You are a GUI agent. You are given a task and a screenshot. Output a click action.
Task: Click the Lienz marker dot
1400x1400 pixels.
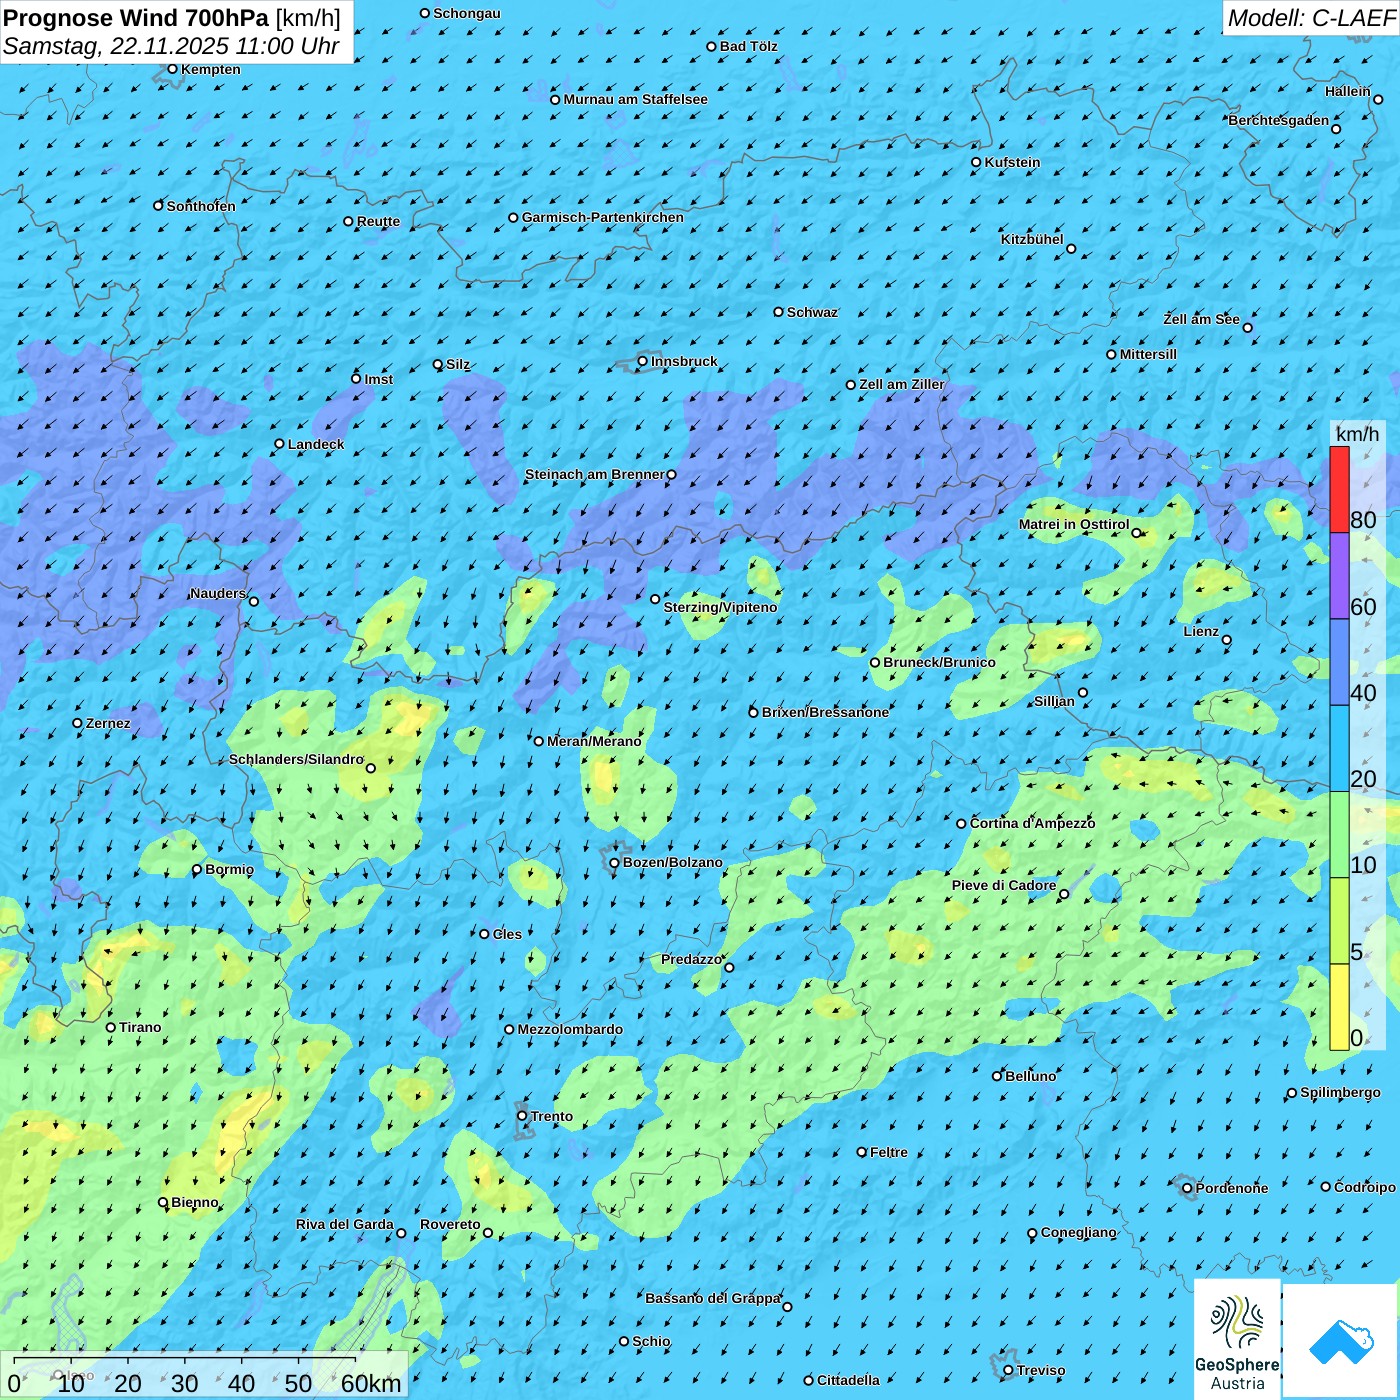(1227, 640)
